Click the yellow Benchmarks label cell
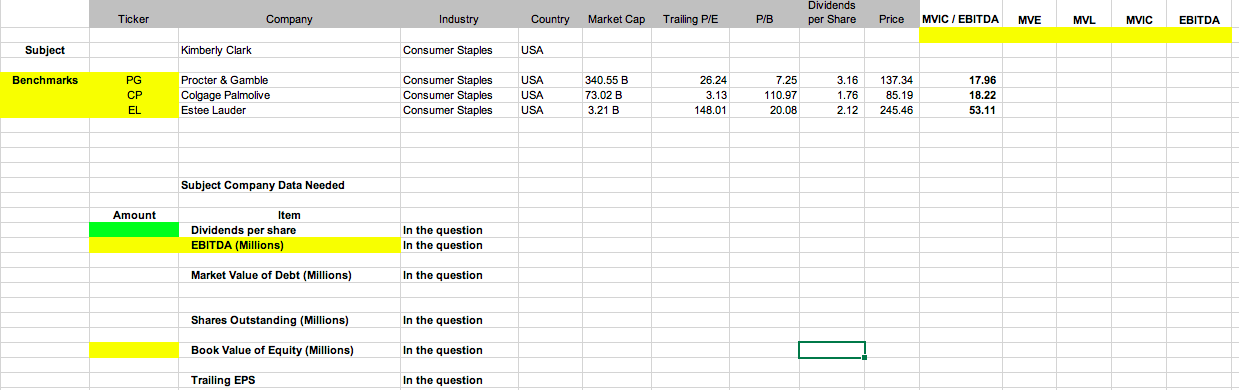The image size is (1239, 390). [45, 80]
